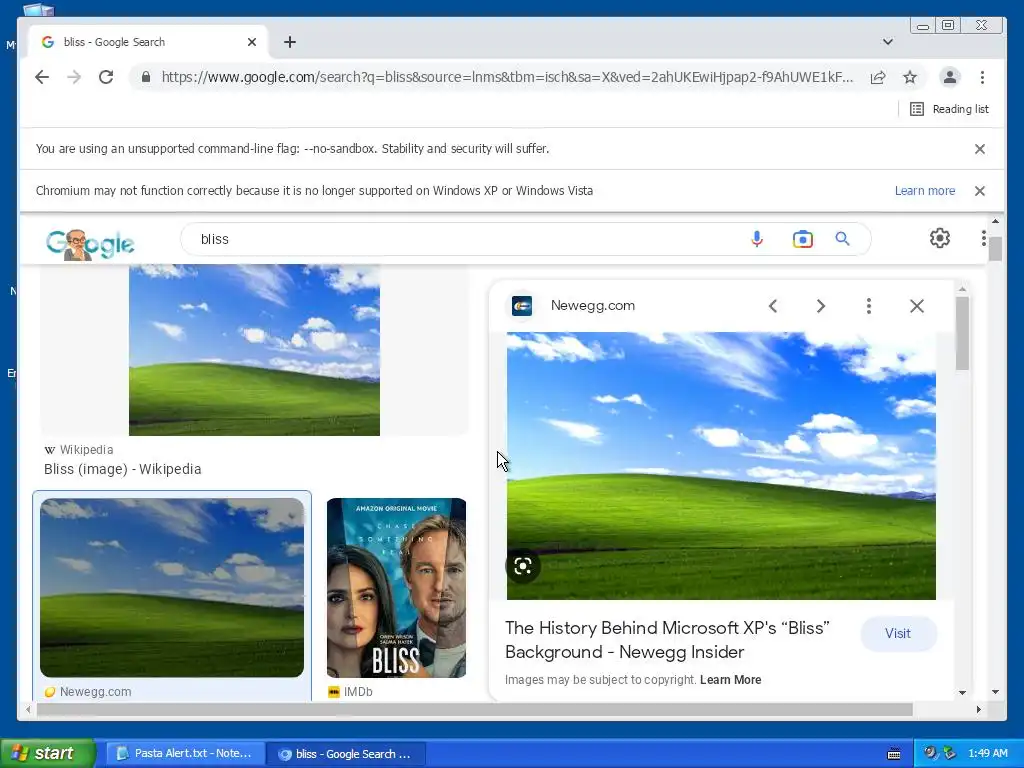The image size is (1024, 768).
Task: Open the Chromium profile avatar
Action: click(950, 77)
